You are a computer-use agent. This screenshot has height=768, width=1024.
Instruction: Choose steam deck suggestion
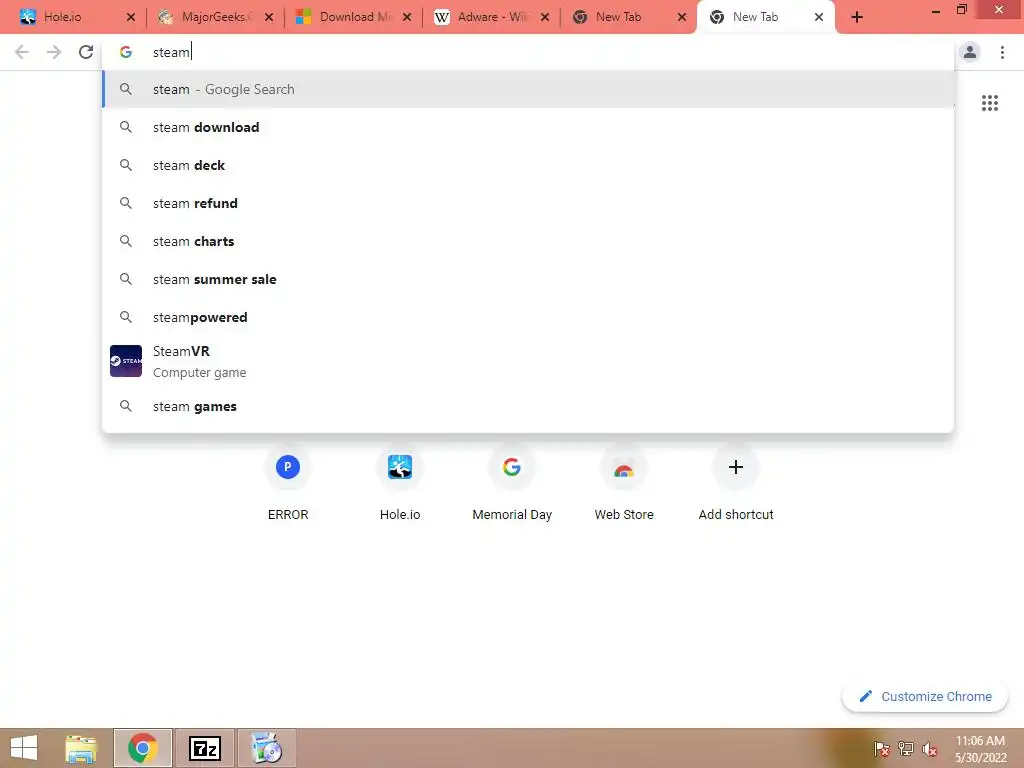click(x=528, y=165)
